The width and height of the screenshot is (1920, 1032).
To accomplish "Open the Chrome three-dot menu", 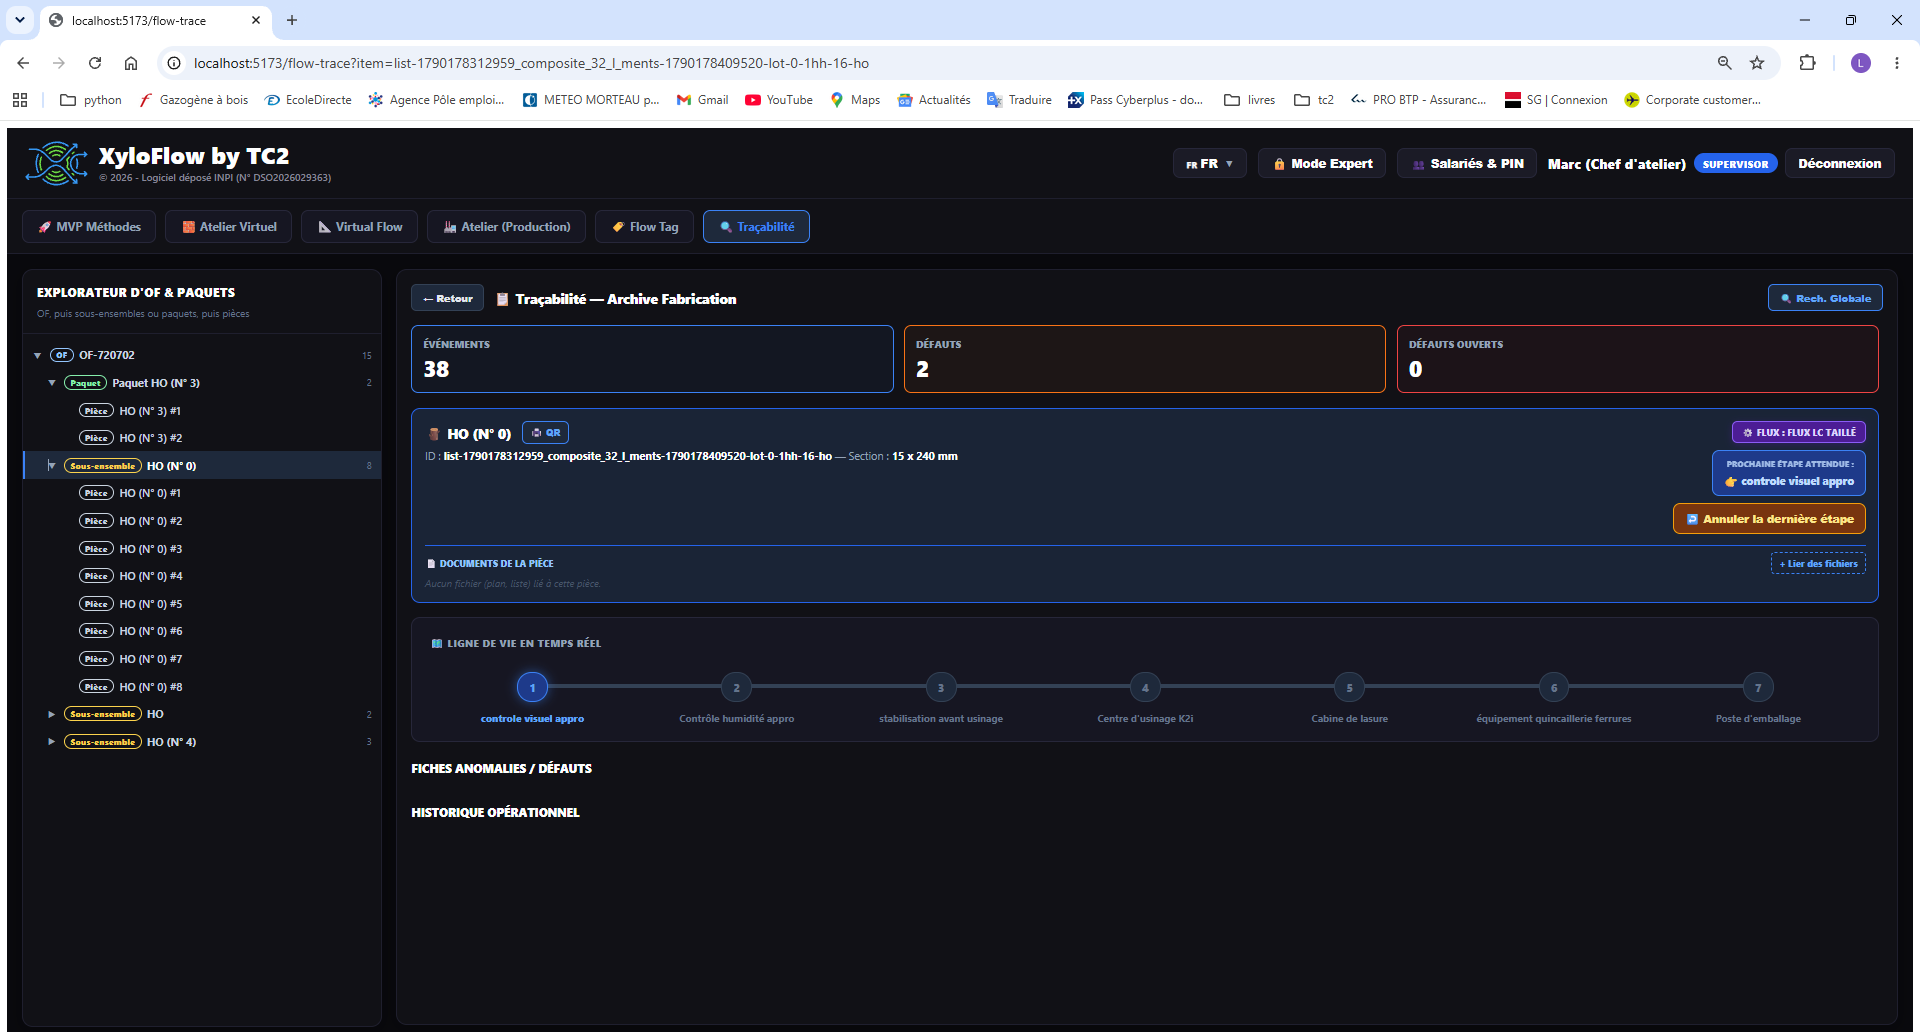I will click(x=1897, y=63).
